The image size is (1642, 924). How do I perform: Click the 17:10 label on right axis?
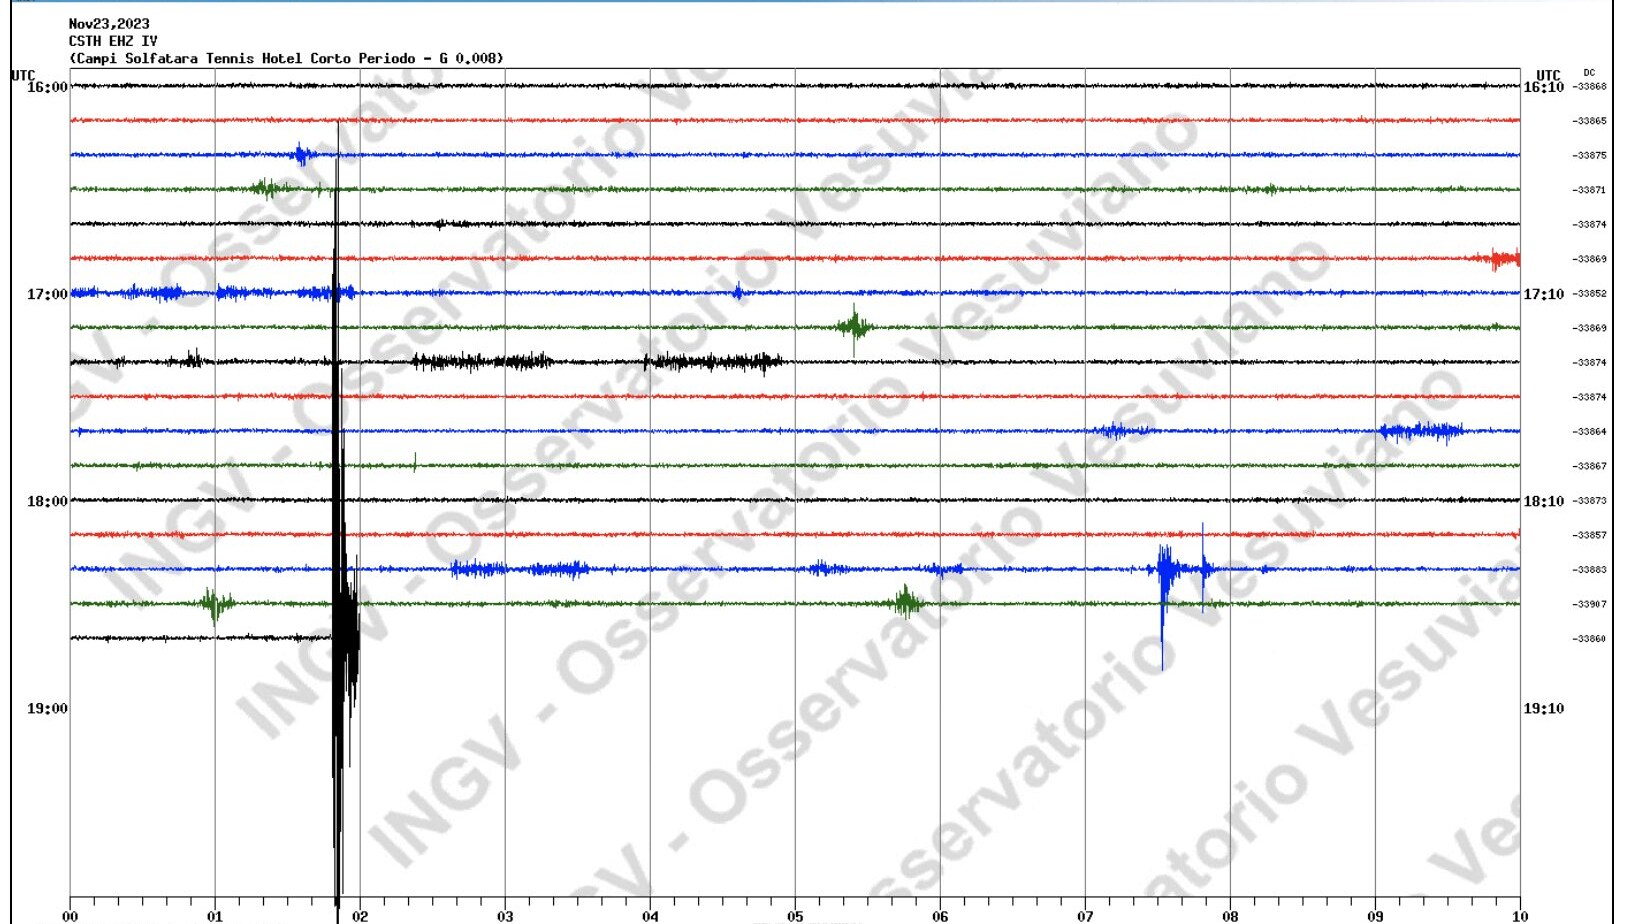coord(1543,294)
